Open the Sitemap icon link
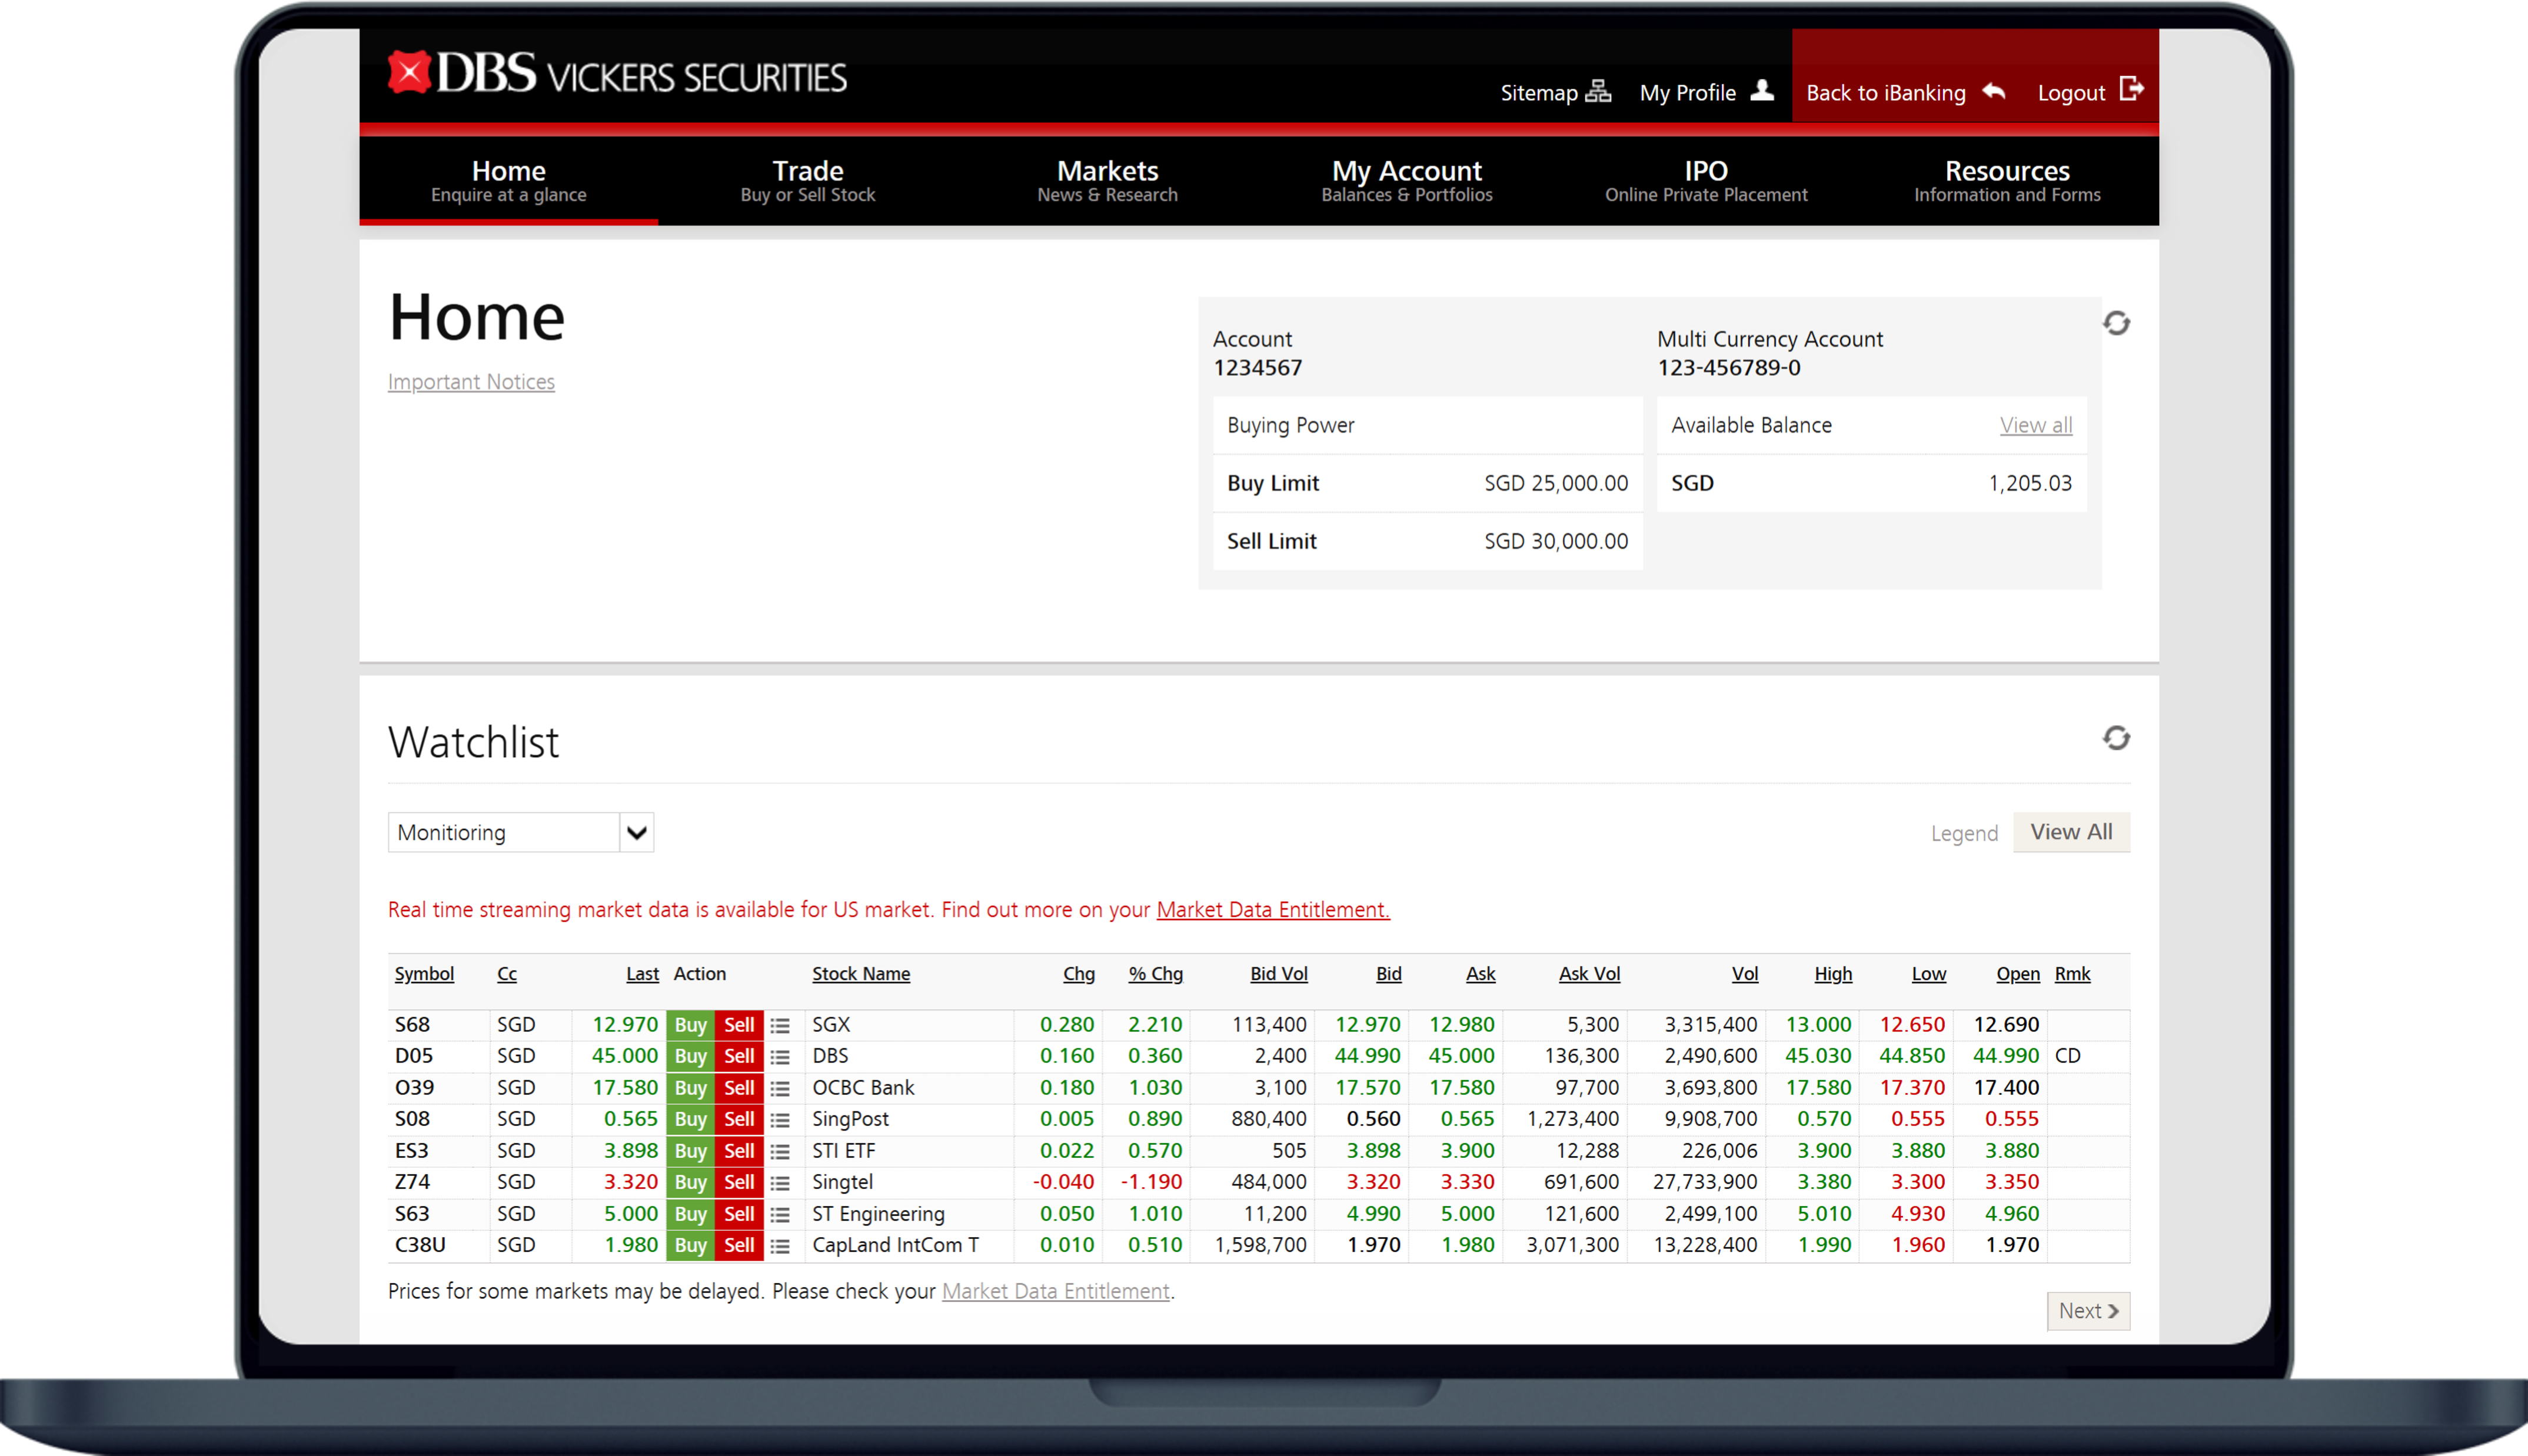 point(1598,92)
